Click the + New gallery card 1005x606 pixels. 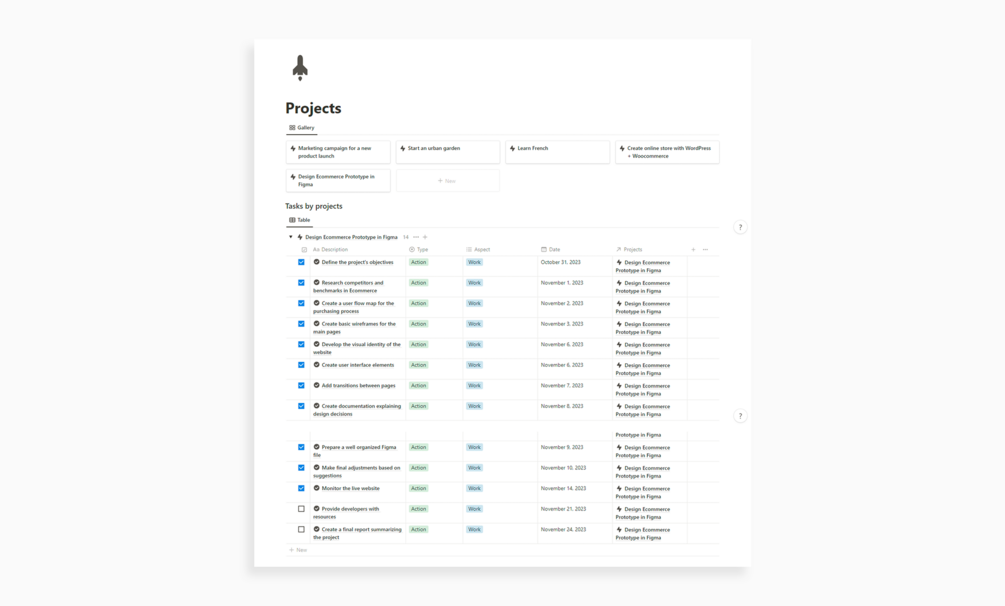[447, 180]
